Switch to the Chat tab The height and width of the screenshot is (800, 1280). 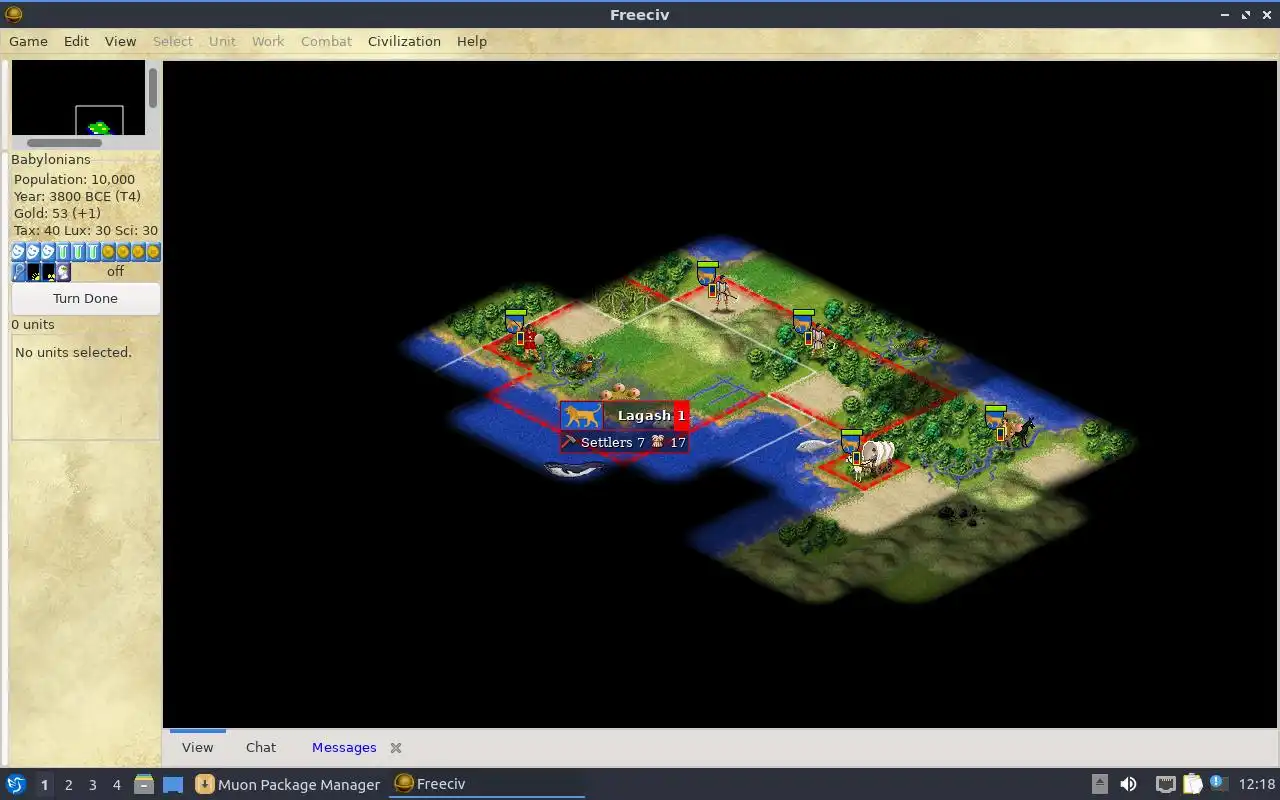[261, 747]
